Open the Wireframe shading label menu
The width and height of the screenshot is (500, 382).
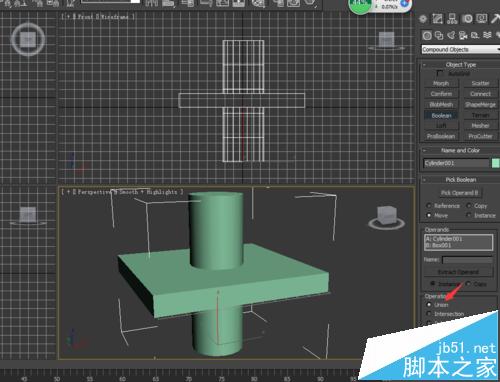(x=114, y=16)
